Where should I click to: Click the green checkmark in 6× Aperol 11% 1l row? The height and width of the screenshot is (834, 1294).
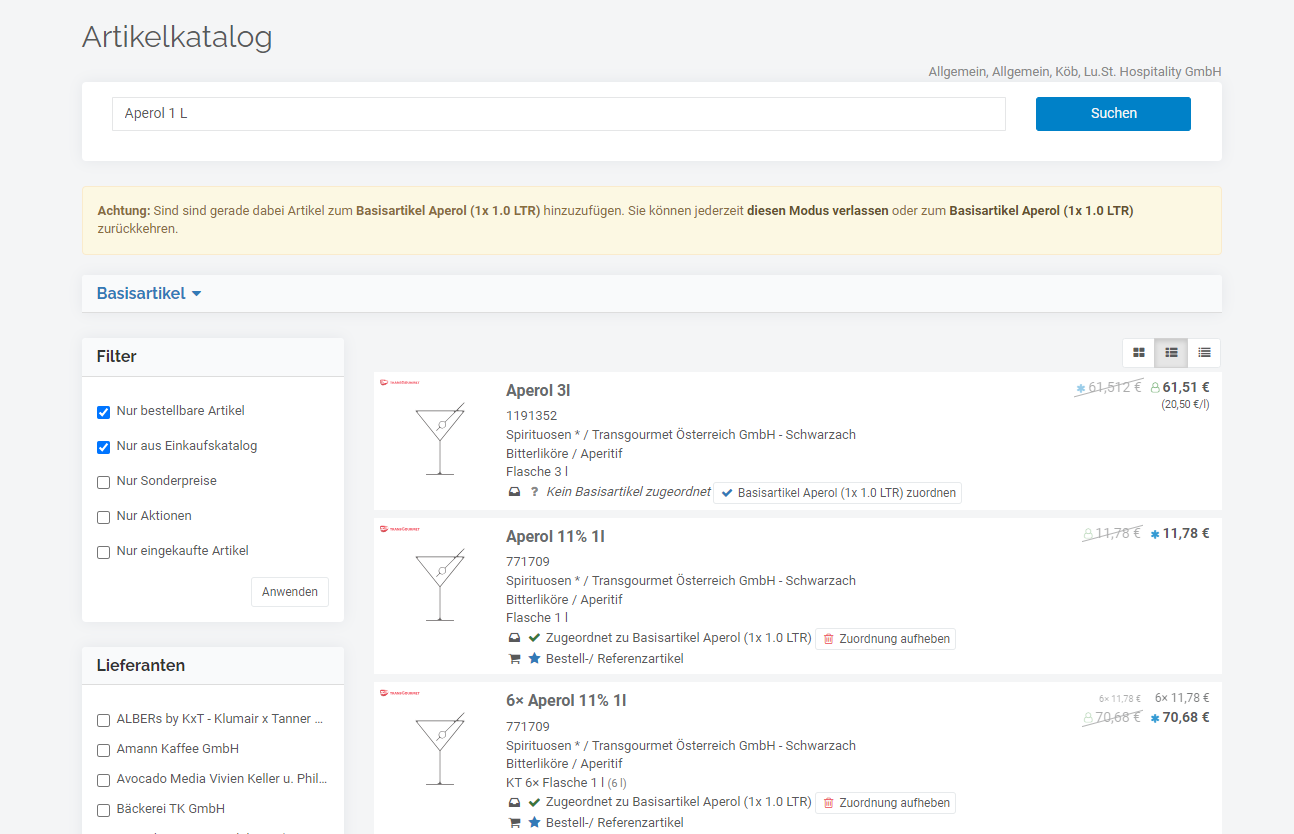pos(534,802)
